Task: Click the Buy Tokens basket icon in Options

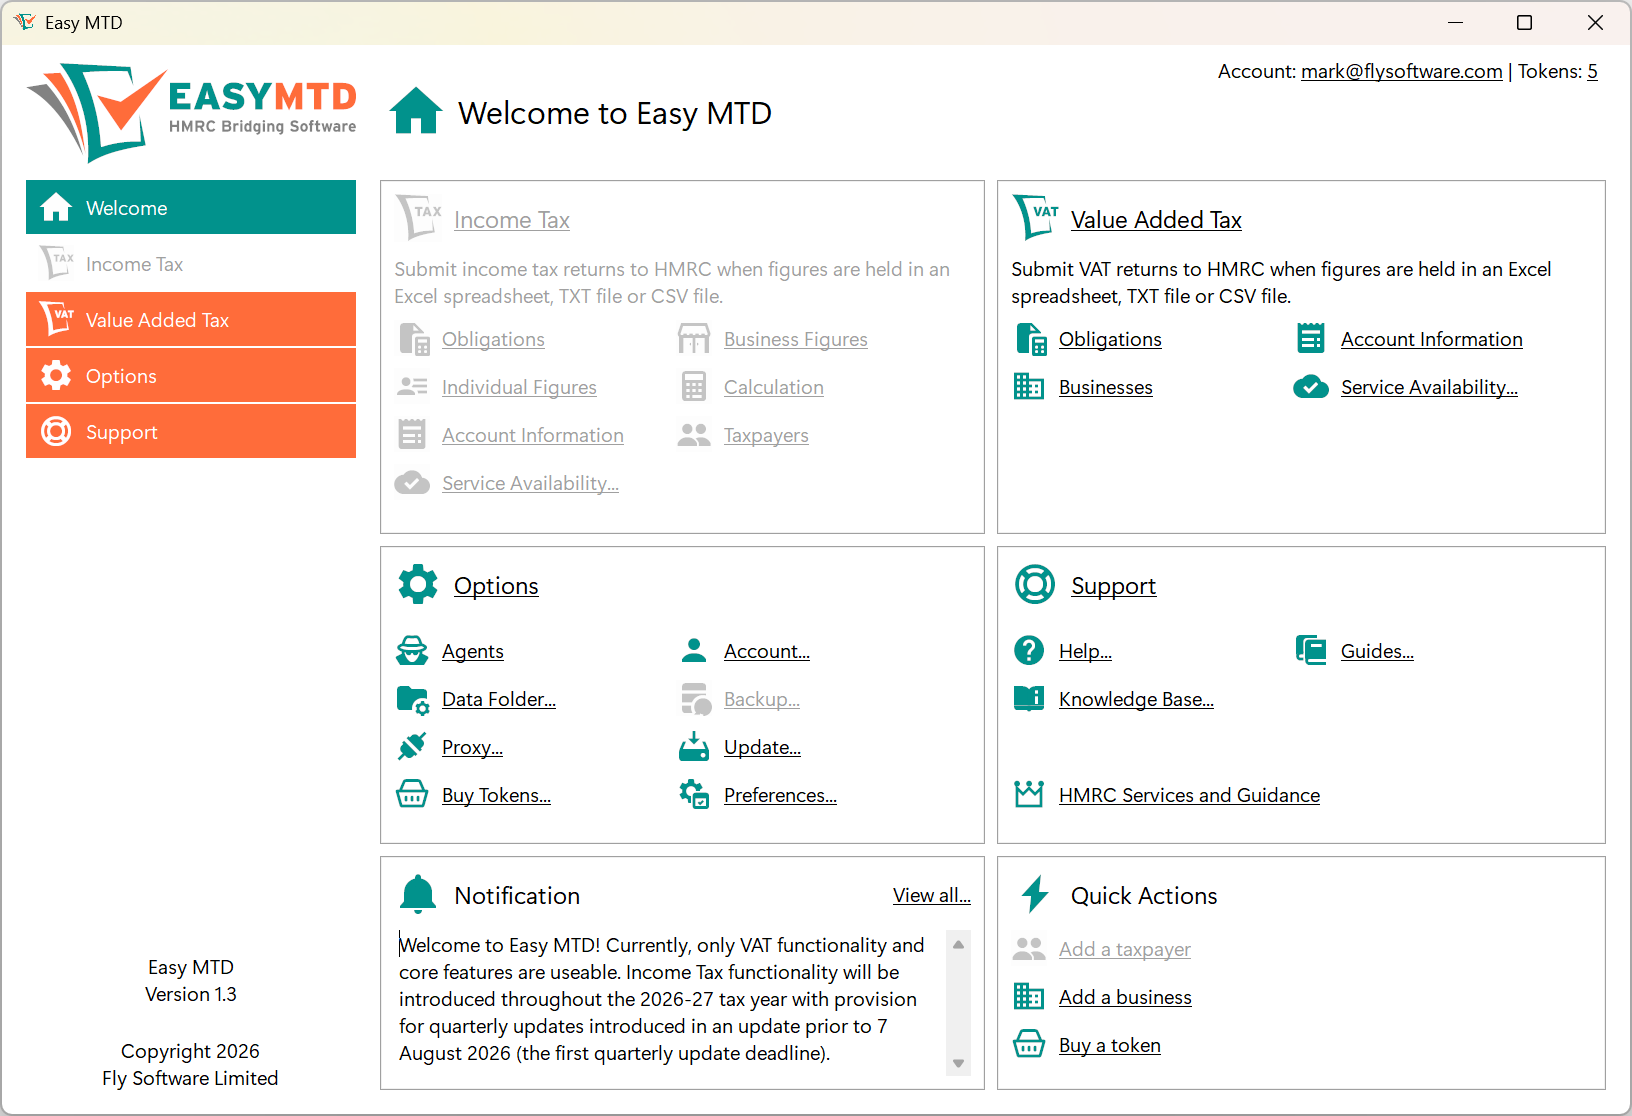Action: coord(412,794)
